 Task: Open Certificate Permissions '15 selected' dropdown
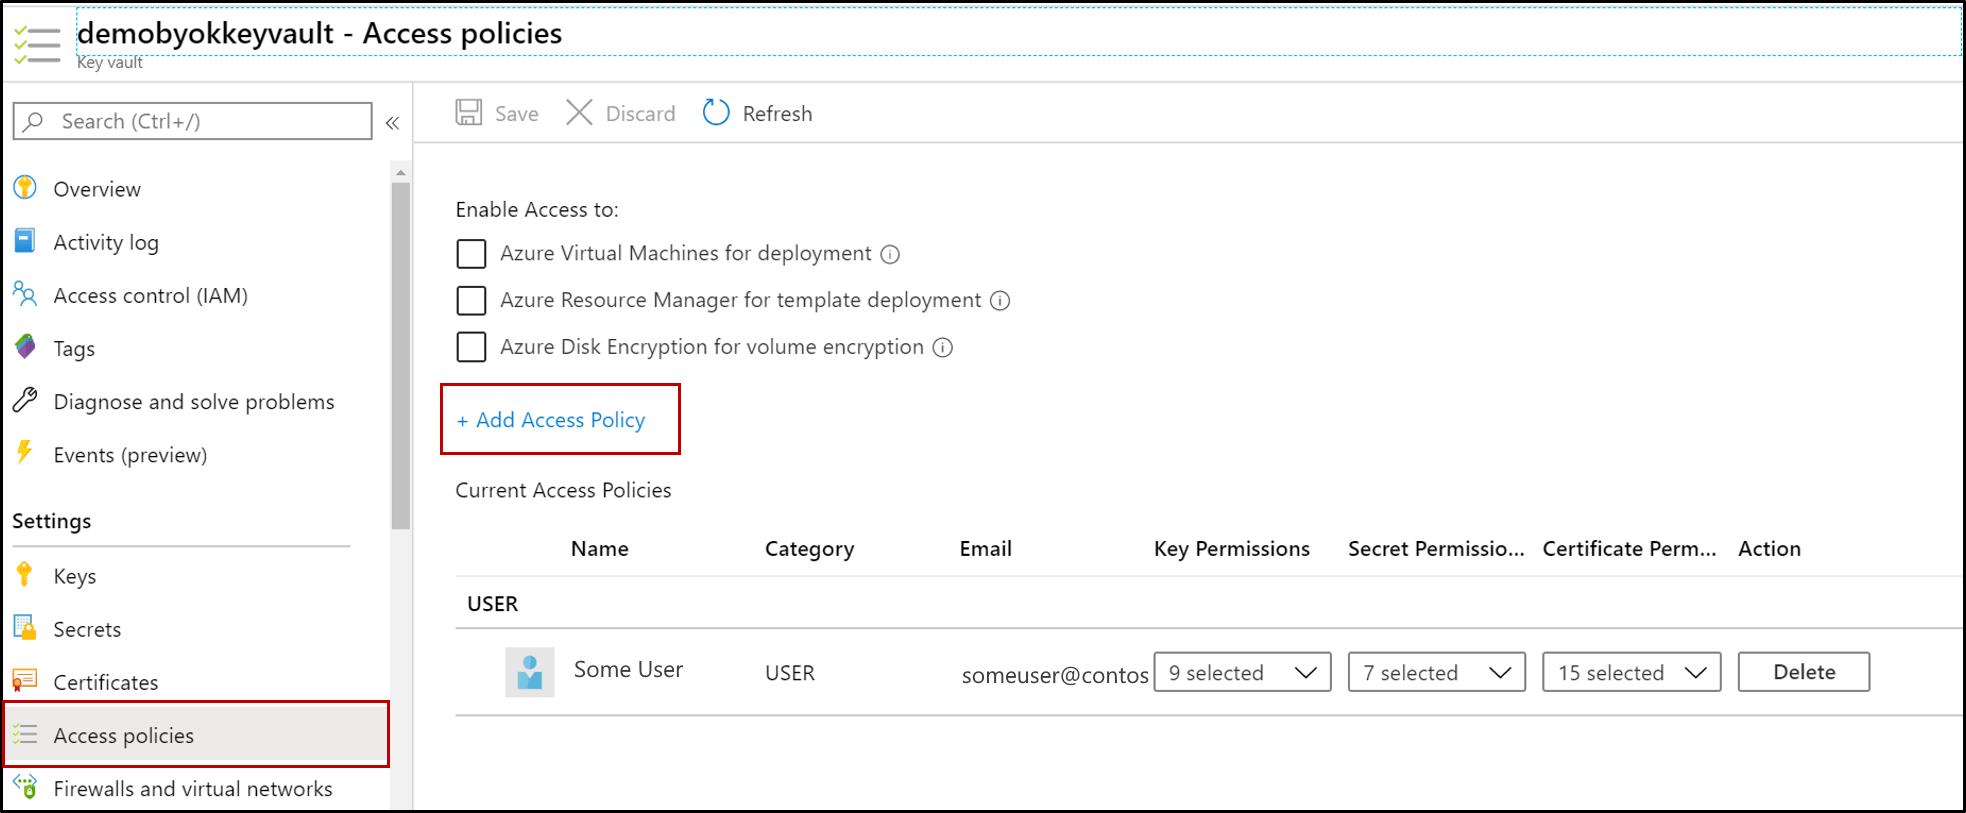click(1632, 672)
